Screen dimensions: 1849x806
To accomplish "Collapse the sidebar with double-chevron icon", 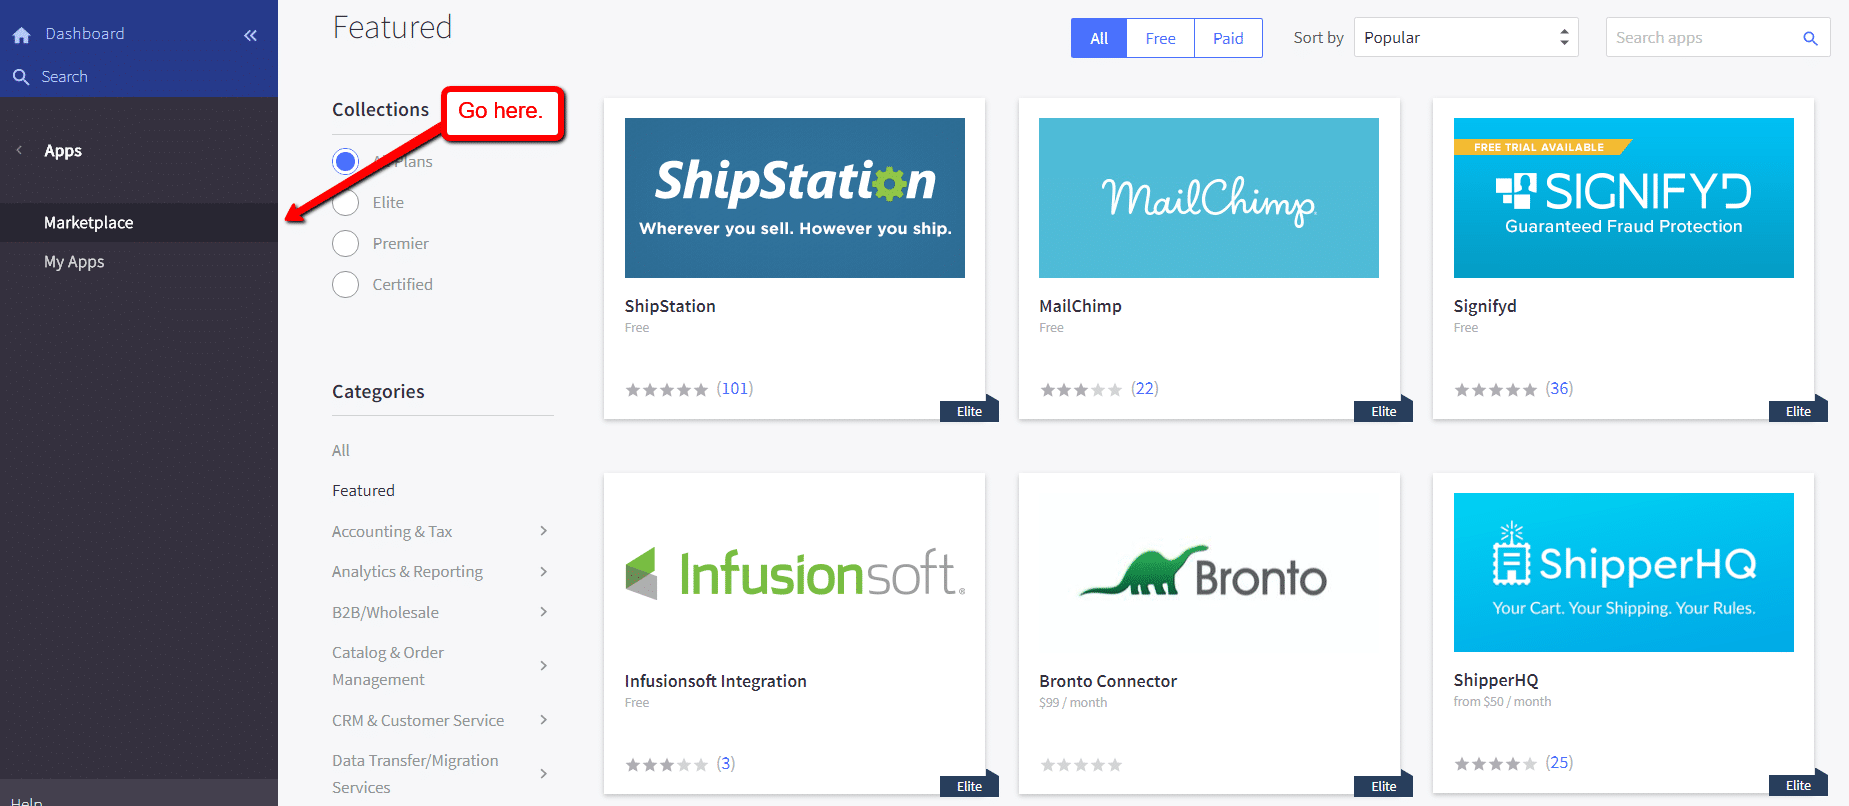I will tap(250, 36).
